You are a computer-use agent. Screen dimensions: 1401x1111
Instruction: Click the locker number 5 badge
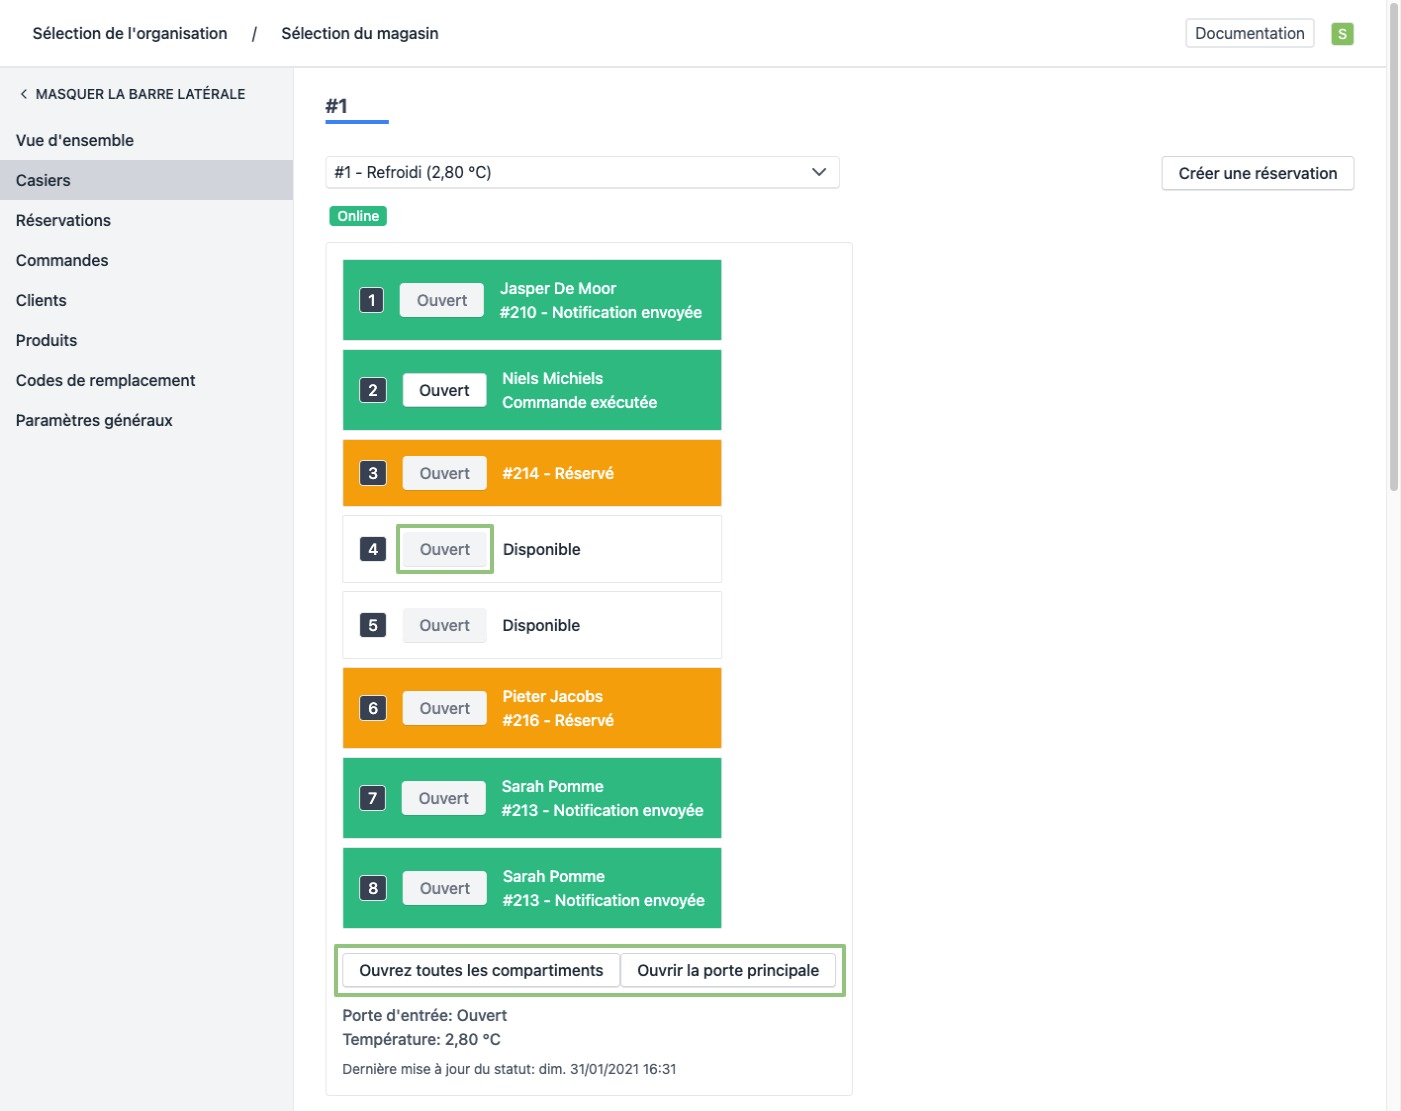(373, 625)
